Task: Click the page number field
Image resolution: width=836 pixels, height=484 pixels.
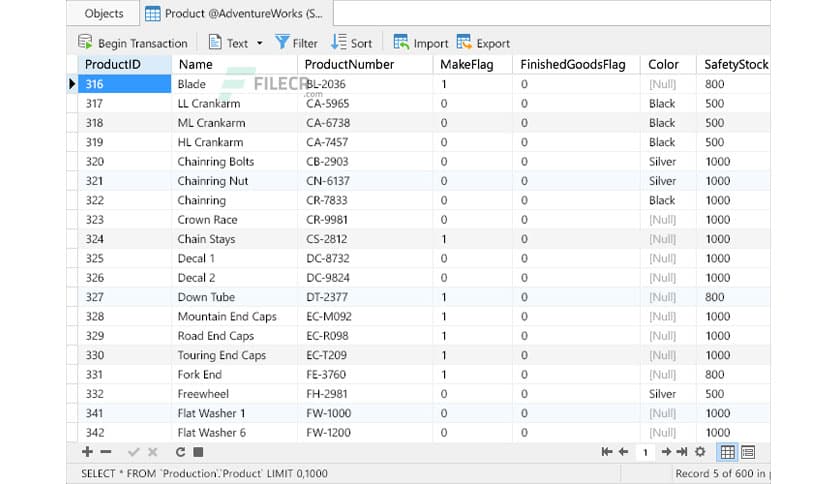Action: pyautogui.click(x=645, y=452)
